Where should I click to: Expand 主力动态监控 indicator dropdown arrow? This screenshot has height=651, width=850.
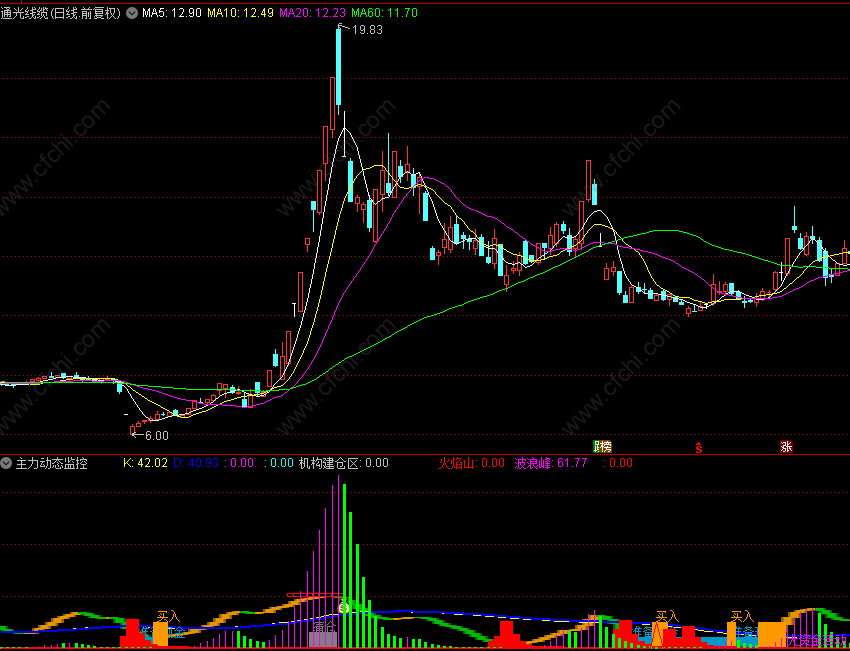[x=7, y=463]
